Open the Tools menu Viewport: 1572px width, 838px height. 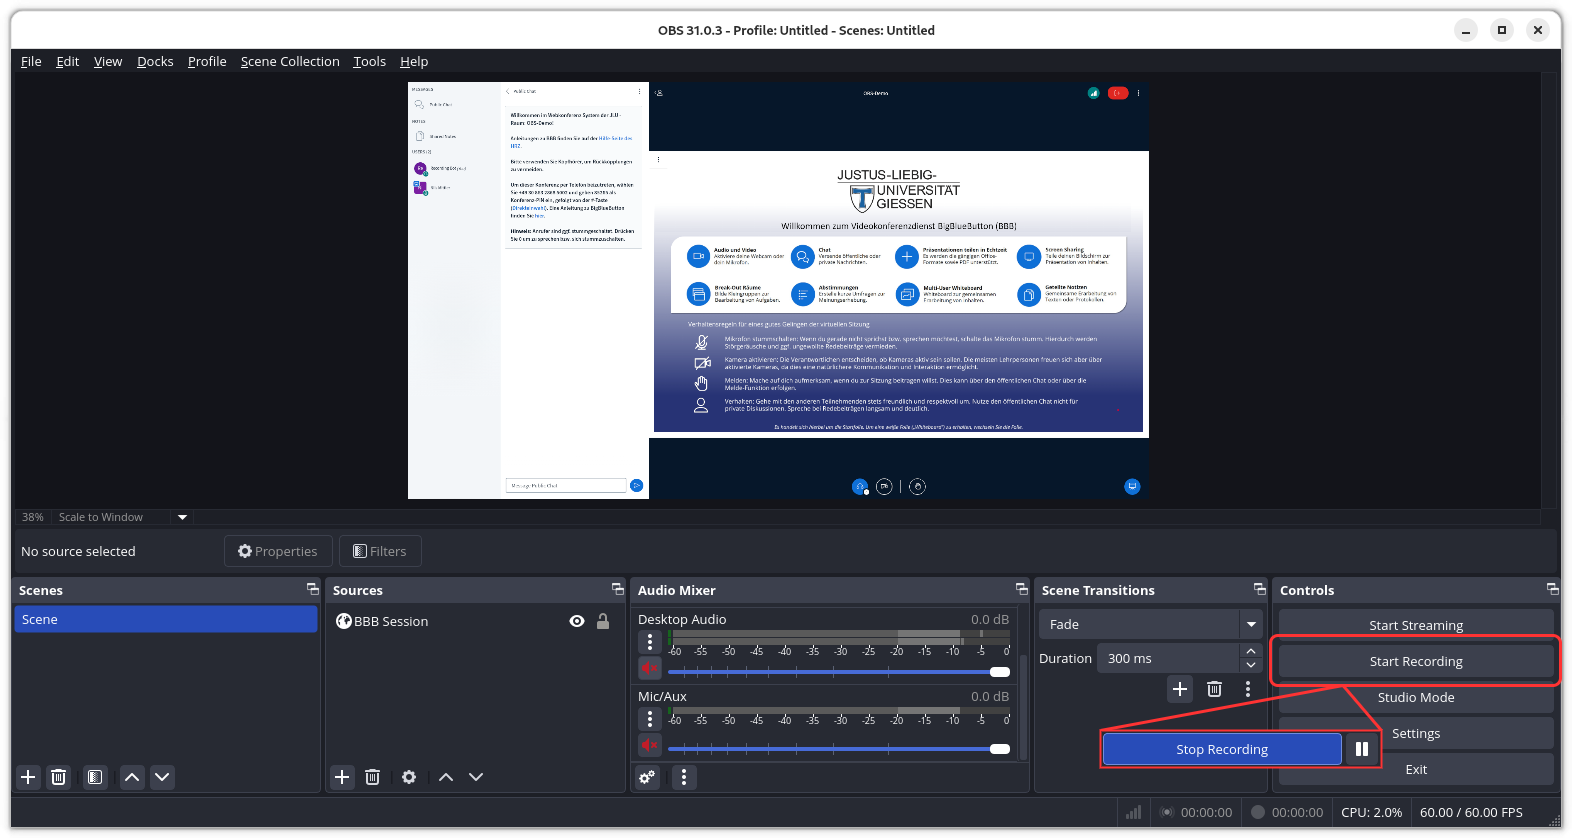(x=369, y=61)
